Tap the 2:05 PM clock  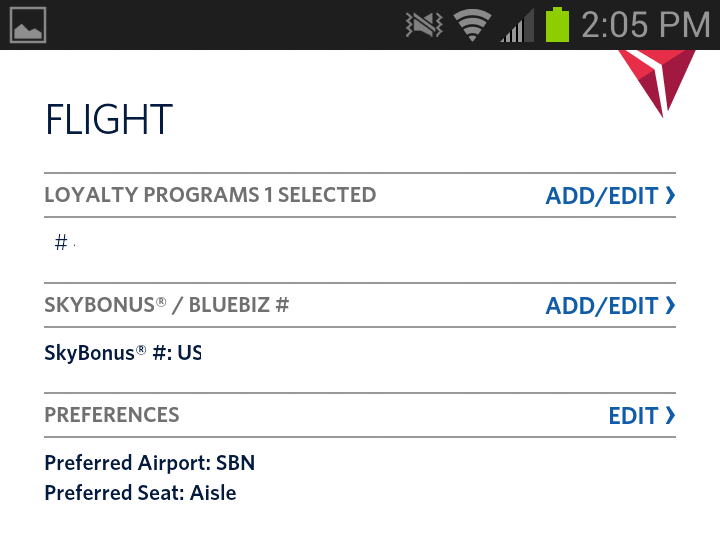tap(645, 25)
